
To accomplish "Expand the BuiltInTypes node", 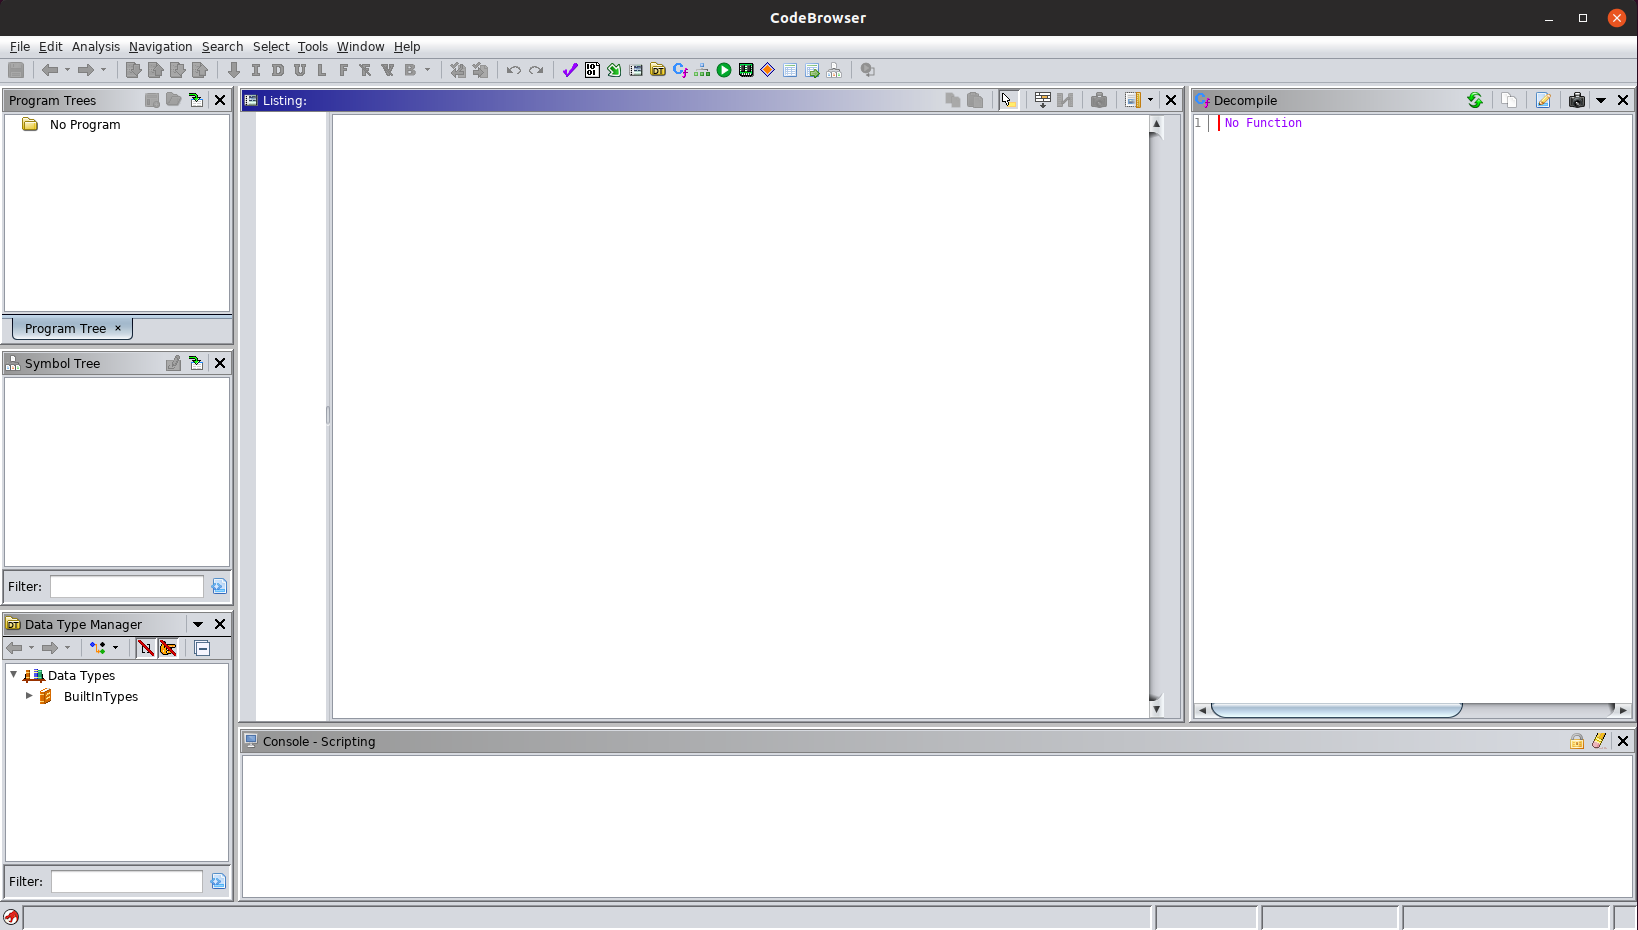I will tap(29, 696).
